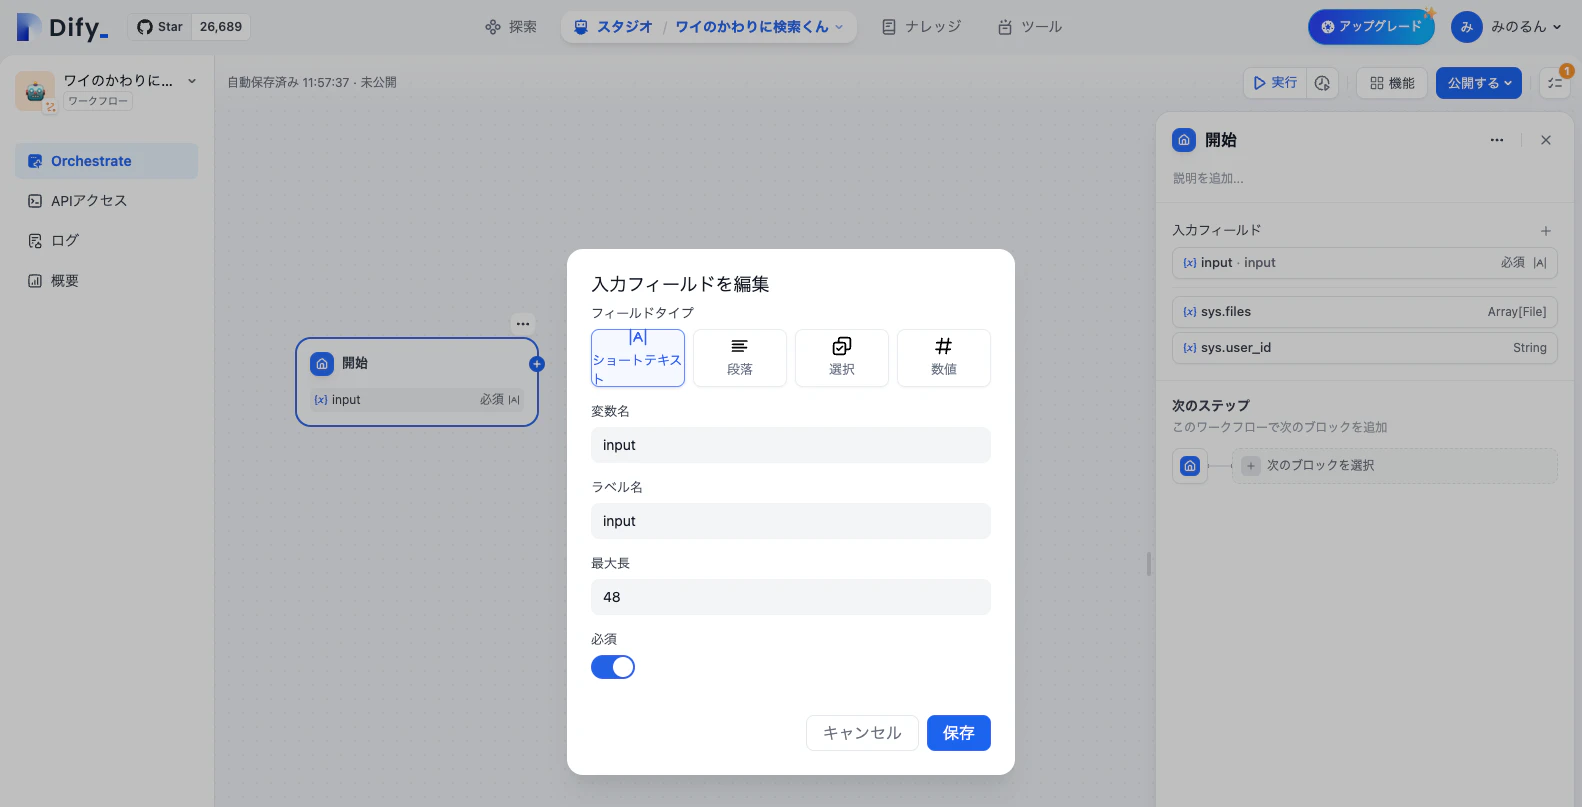Open the 探索 tab
This screenshot has height=807, width=1582.
point(511,27)
